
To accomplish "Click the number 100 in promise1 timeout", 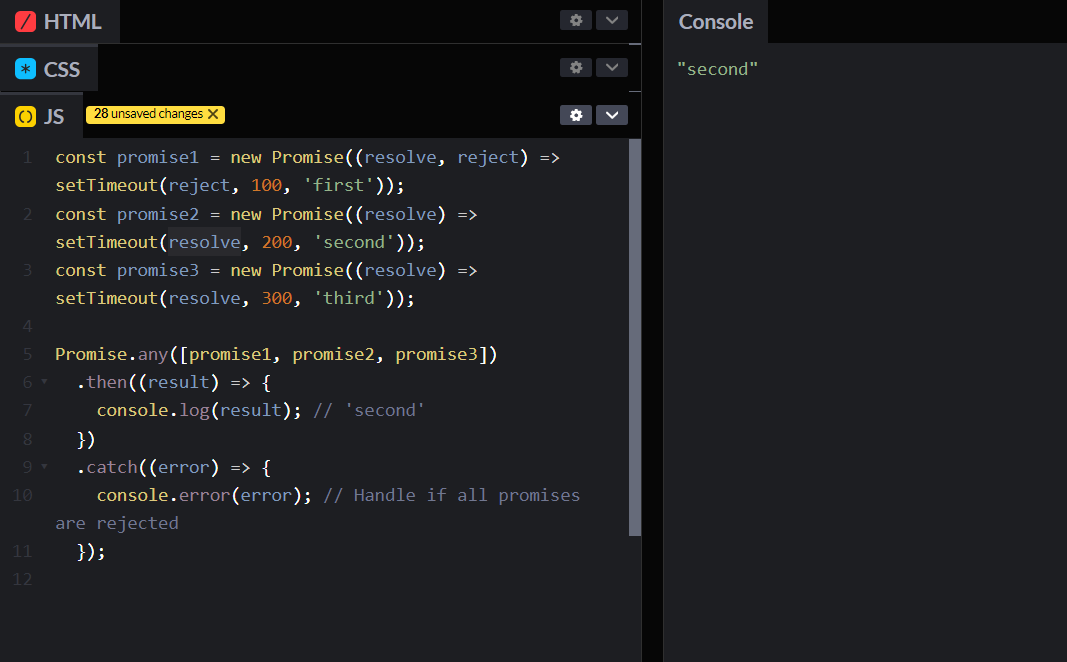I will 266,185.
